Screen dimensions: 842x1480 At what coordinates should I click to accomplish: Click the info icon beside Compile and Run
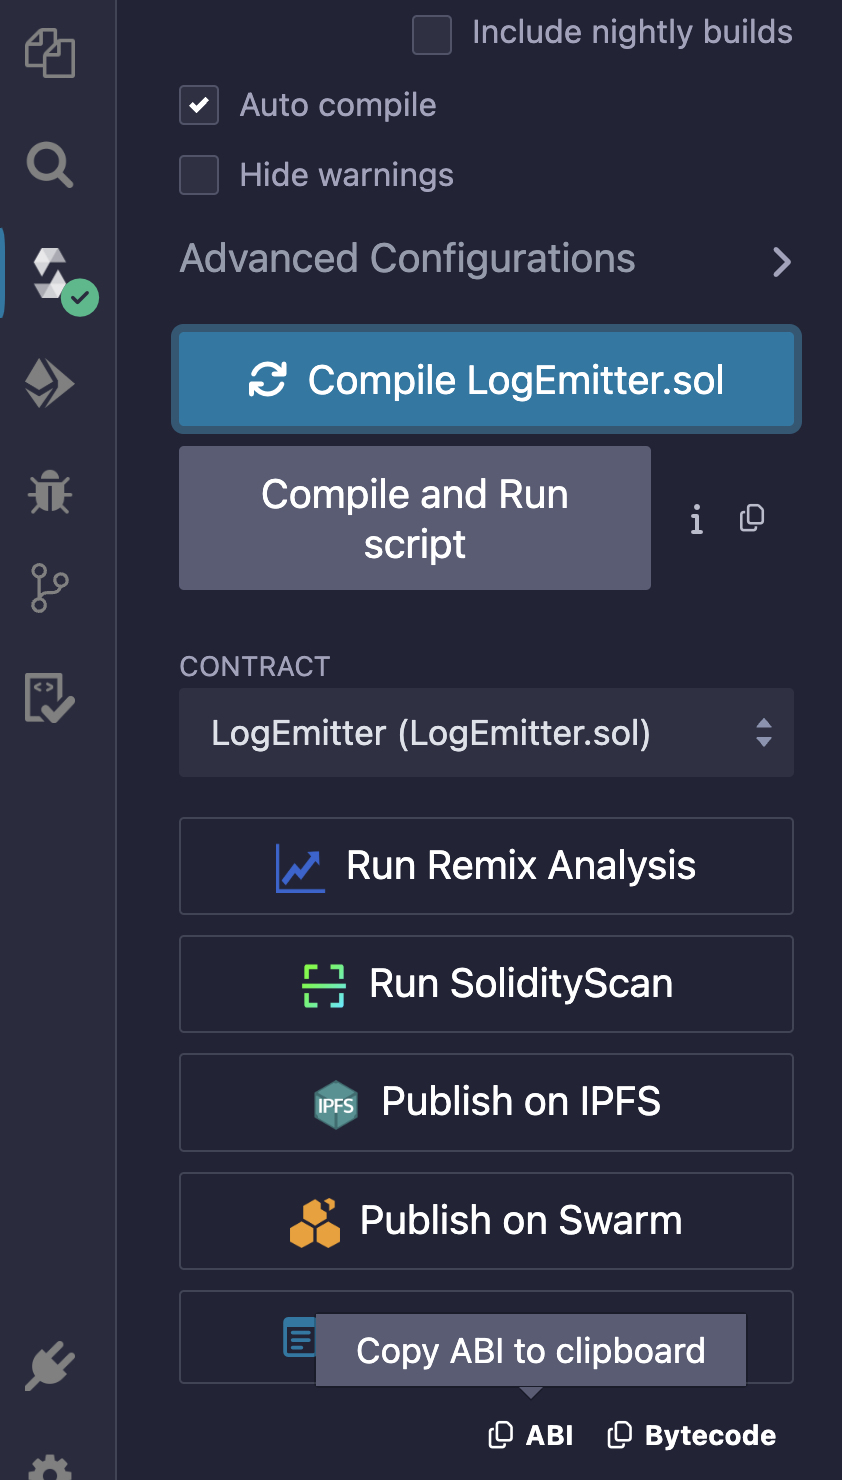(697, 519)
